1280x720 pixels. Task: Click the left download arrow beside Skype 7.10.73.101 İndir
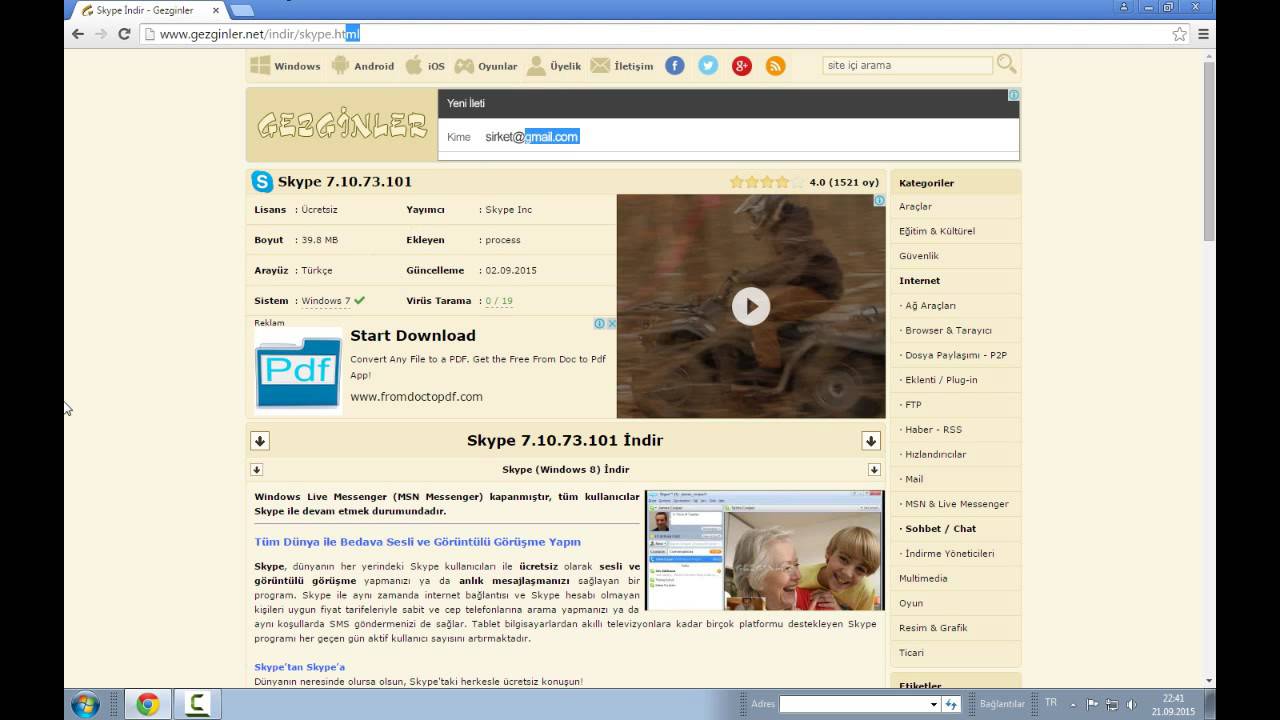(260, 441)
